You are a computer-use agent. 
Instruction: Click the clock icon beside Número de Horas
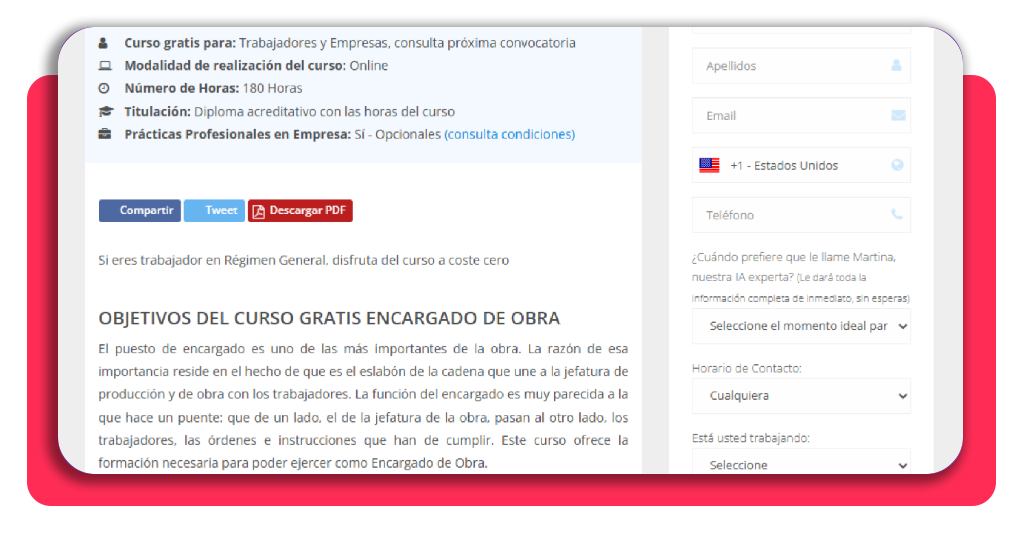(104, 88)
